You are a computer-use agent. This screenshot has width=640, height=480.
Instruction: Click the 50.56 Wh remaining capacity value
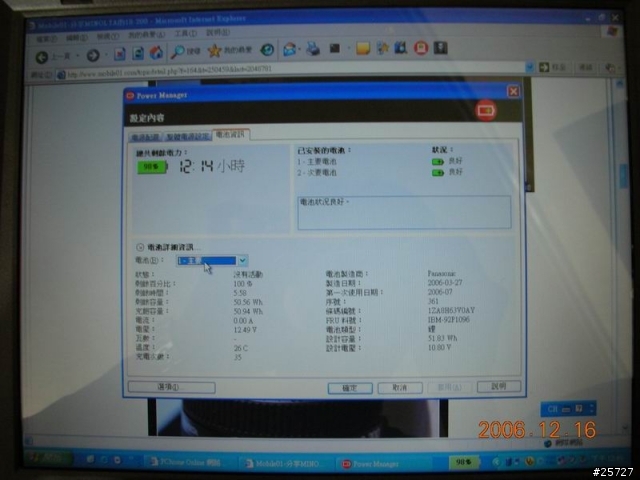(x=248, y=302)
